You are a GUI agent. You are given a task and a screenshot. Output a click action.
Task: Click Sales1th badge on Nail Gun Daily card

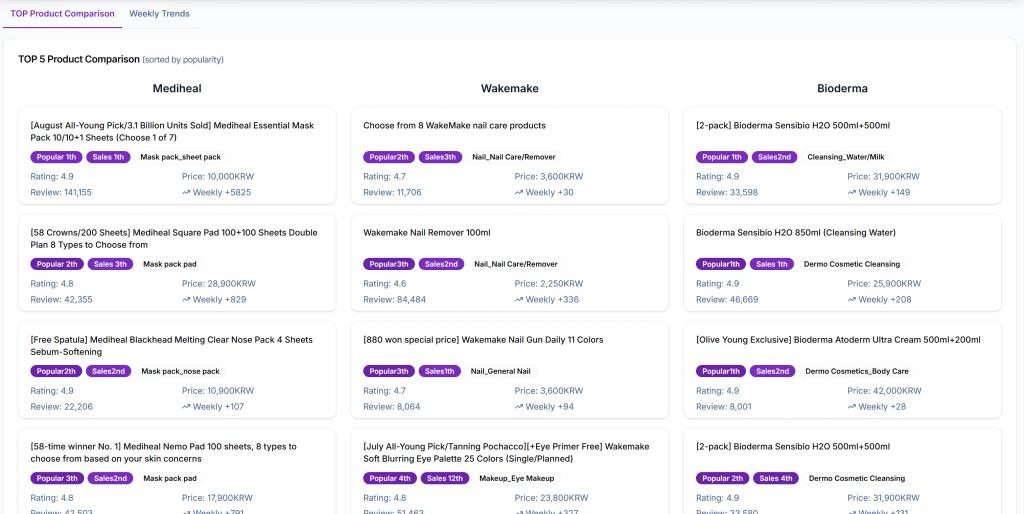(440, 372)
